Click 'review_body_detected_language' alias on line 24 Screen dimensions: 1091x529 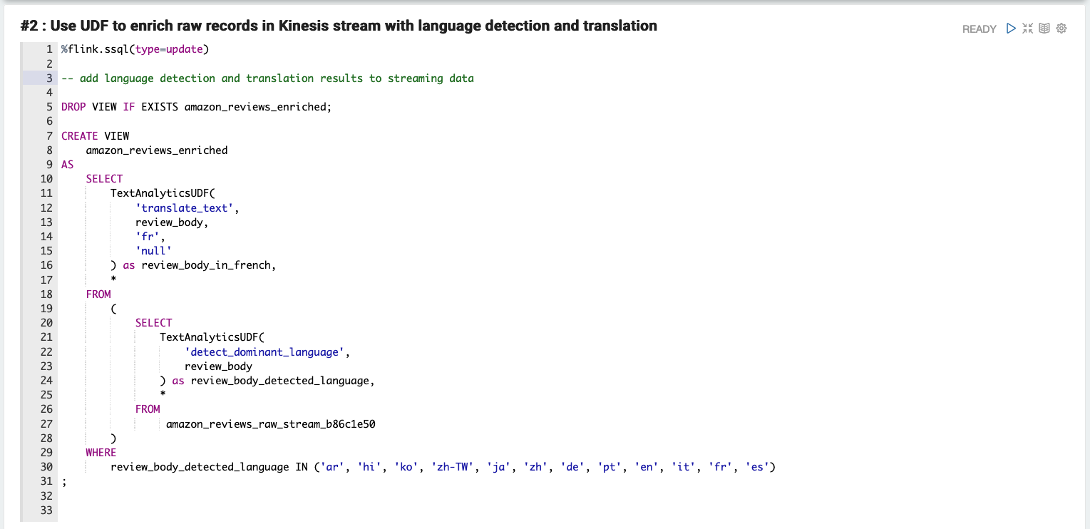(280, 381)
